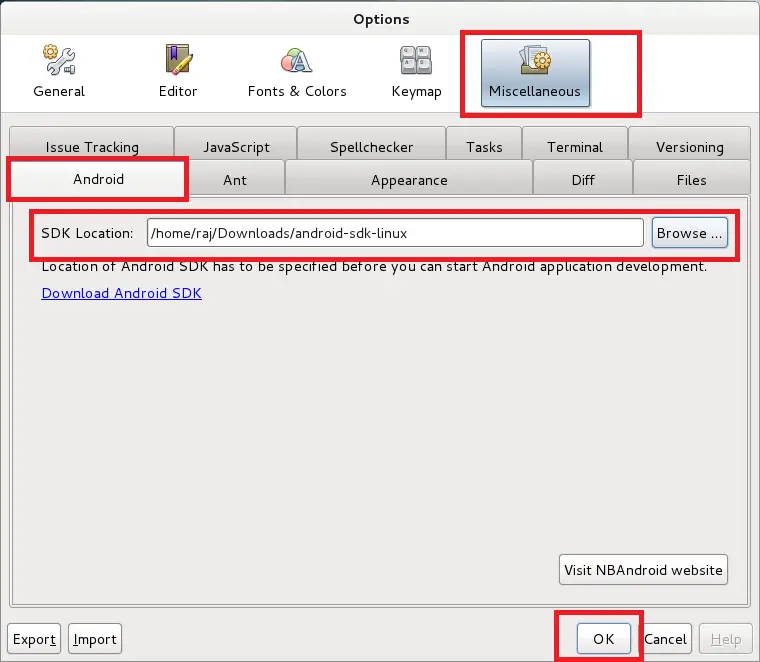The height and width of the screenshot is (662, 760).
Task: Open the General options category
Action: [59, 72]
